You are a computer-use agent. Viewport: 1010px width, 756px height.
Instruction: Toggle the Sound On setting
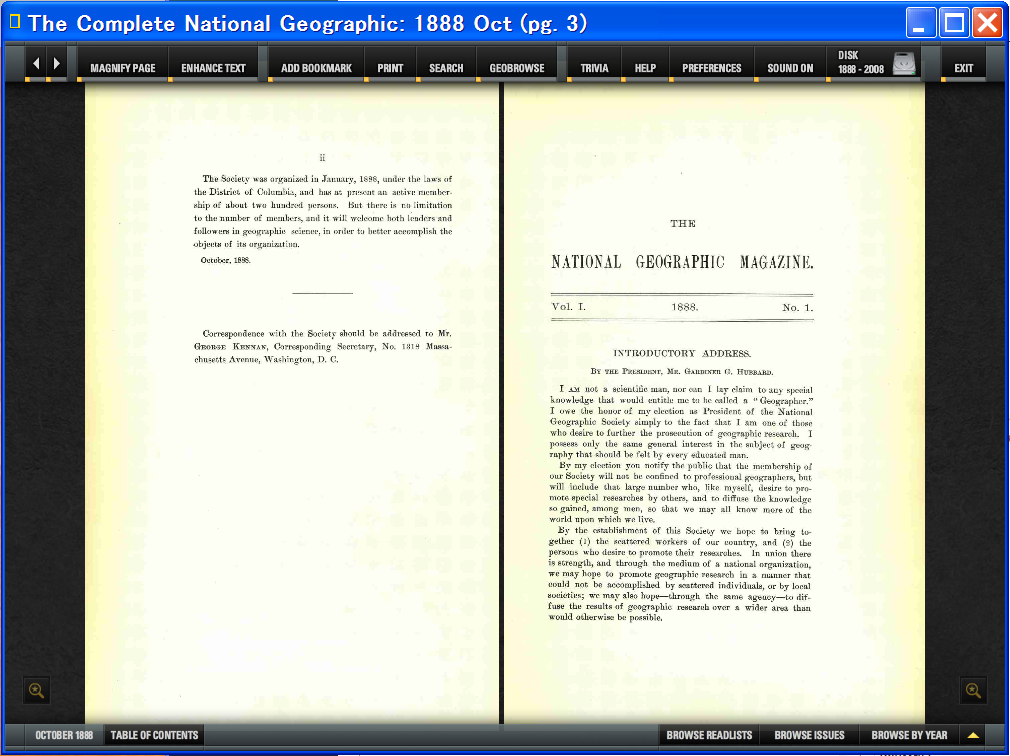[x=790, y=68]
